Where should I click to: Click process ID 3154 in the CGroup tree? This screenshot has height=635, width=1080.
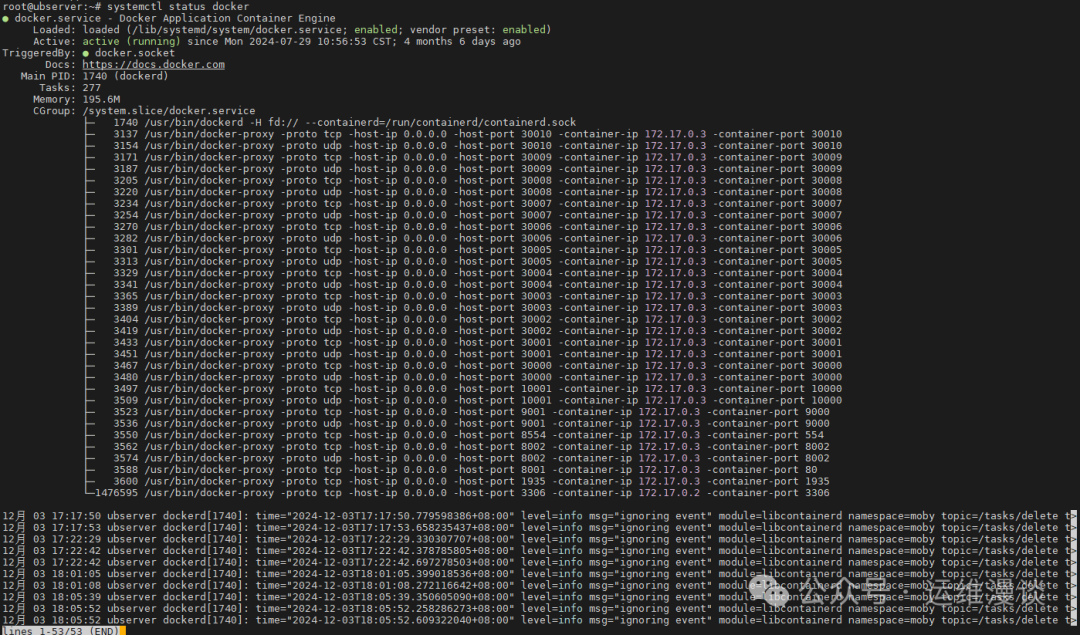[x=126, y=146]
